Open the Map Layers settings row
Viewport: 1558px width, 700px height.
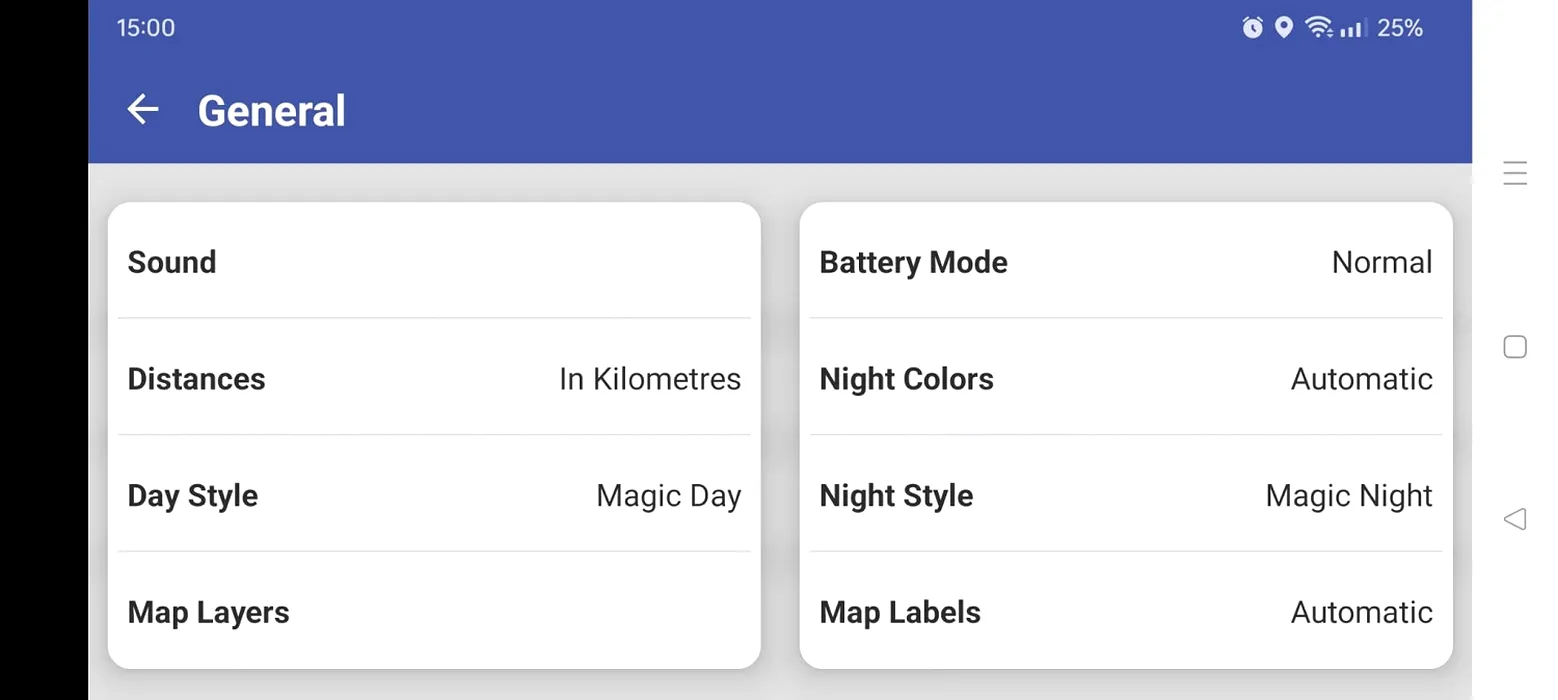point(434,611)
